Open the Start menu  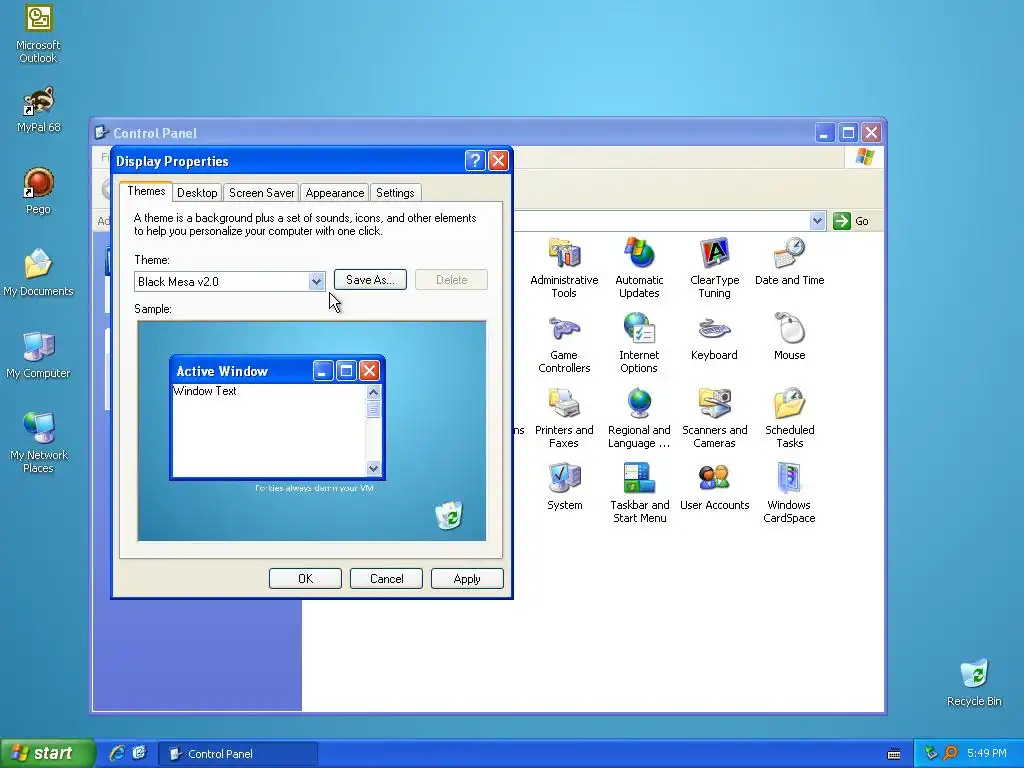[47, 753]
